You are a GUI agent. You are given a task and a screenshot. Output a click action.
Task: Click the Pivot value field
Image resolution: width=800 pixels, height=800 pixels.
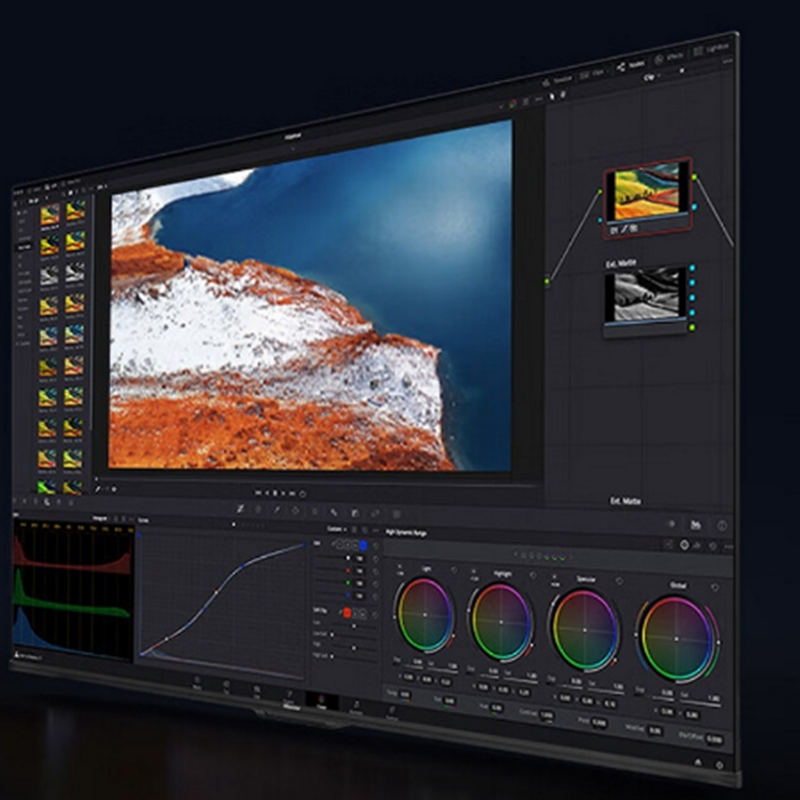[599, 722]
